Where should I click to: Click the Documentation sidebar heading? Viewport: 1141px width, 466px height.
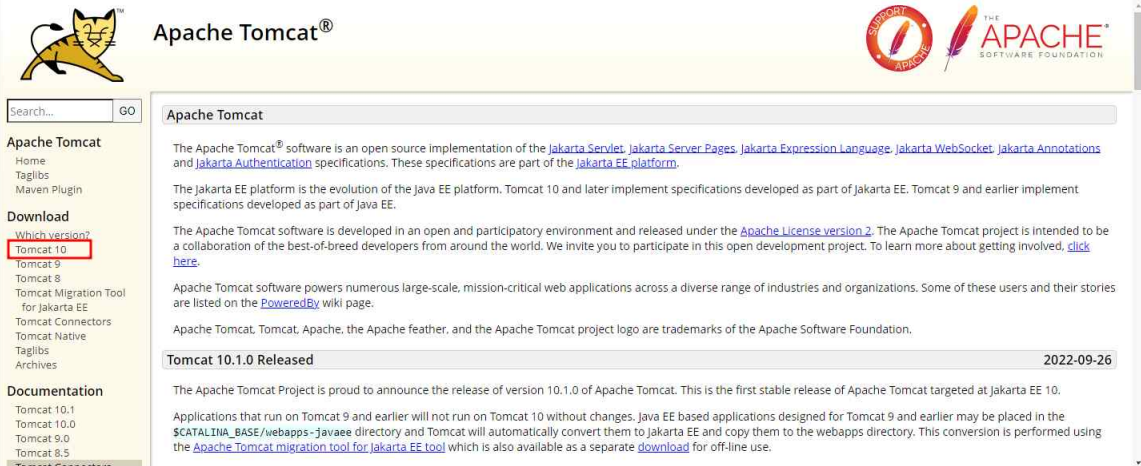[x=55, y=391]
